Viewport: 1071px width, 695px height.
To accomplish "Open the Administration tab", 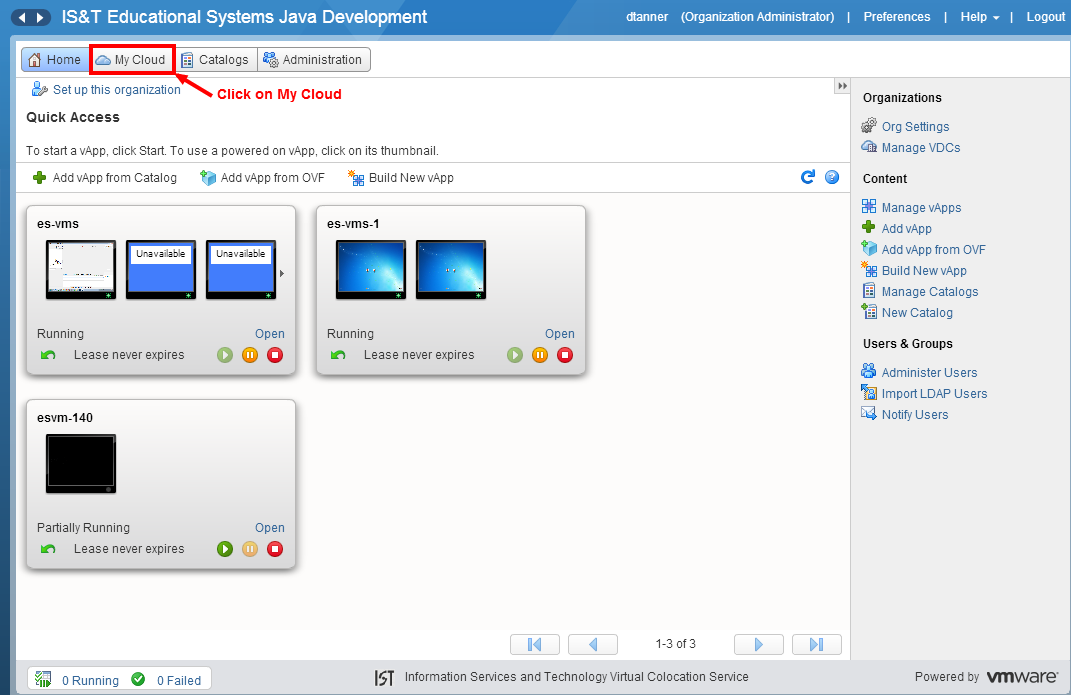I will [313, 60].
